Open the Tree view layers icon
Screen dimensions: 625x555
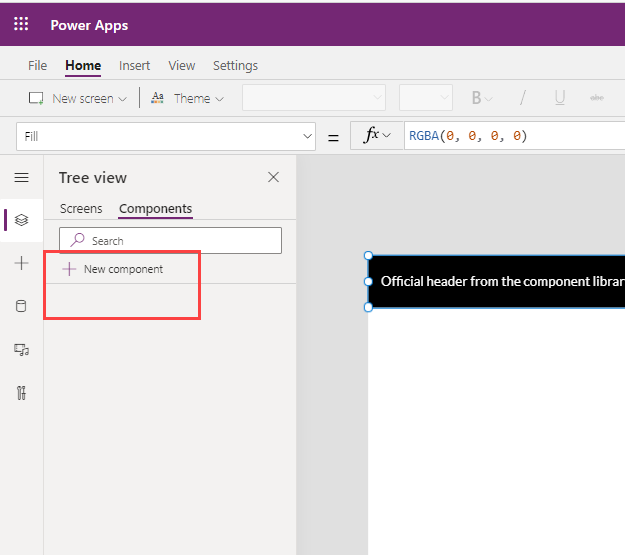point(21,220)
